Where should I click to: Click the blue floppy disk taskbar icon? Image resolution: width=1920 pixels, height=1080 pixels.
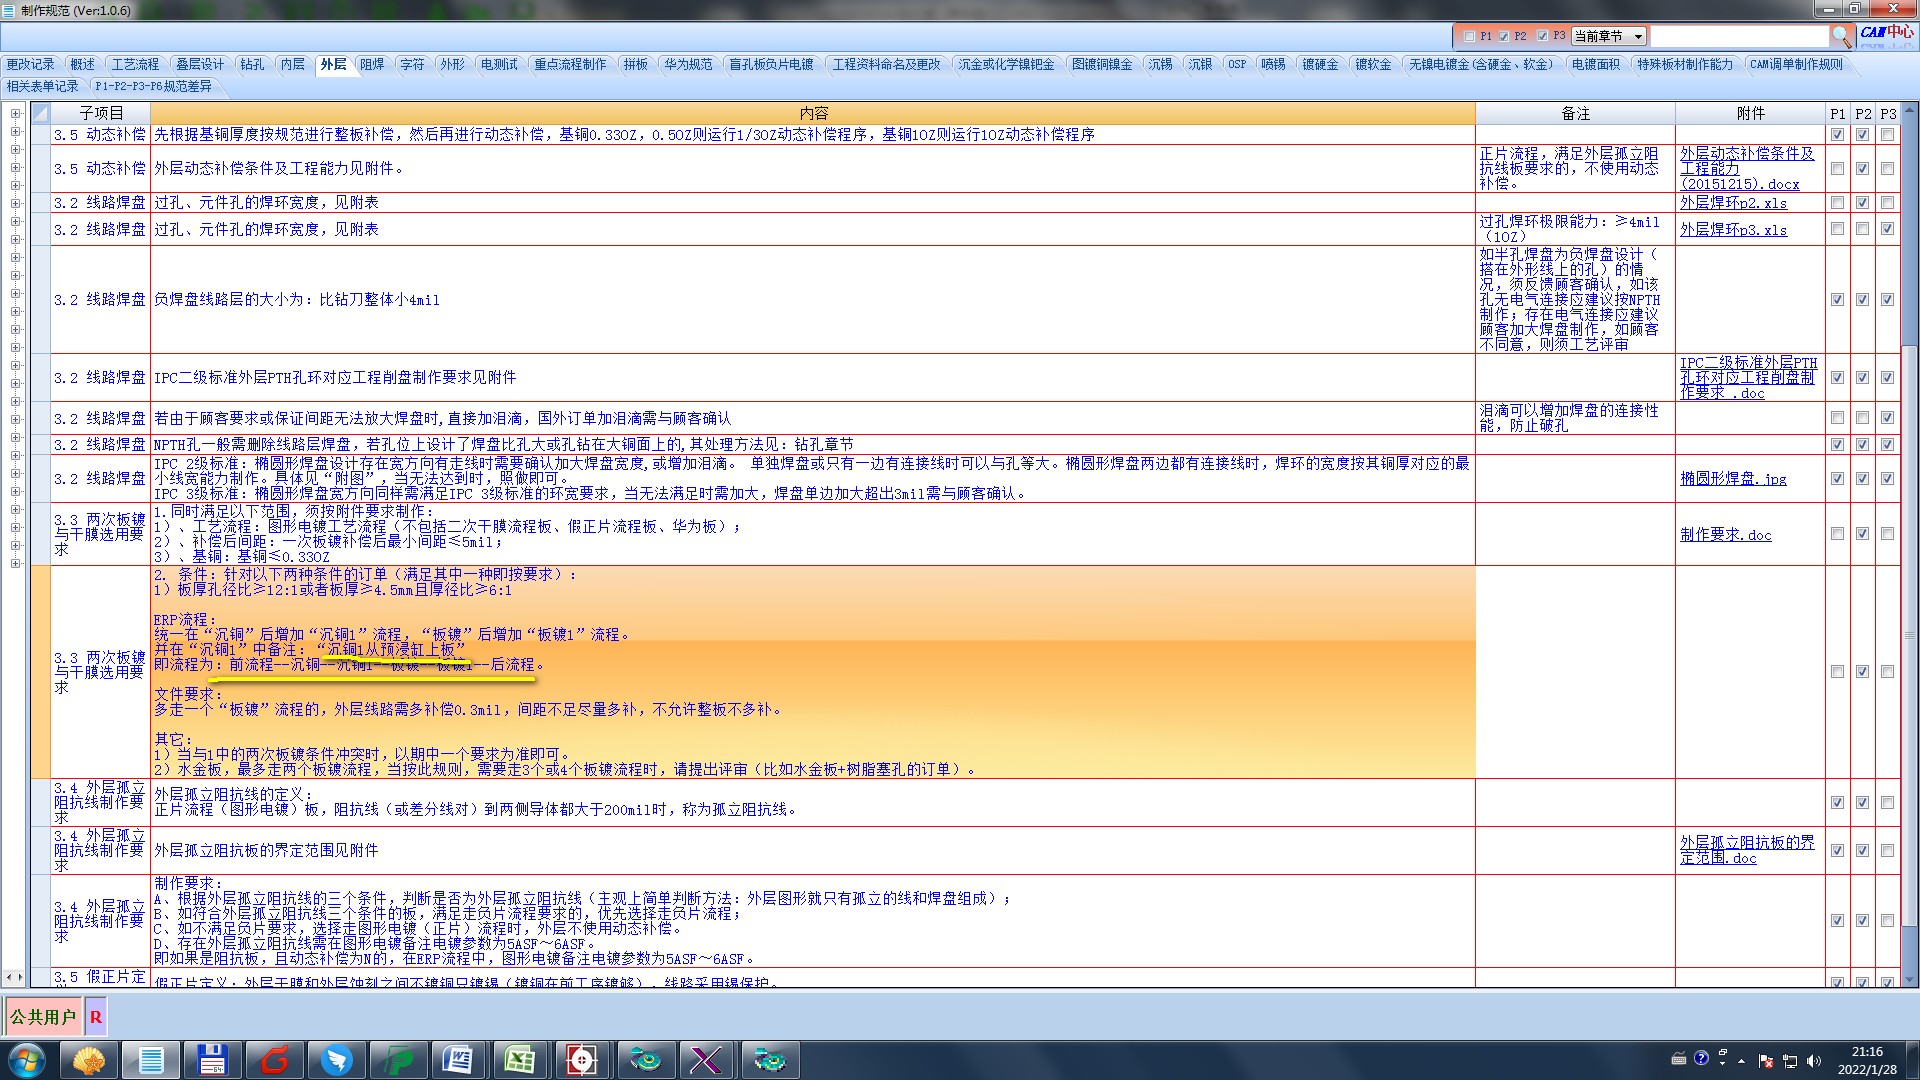(213, 1059)
